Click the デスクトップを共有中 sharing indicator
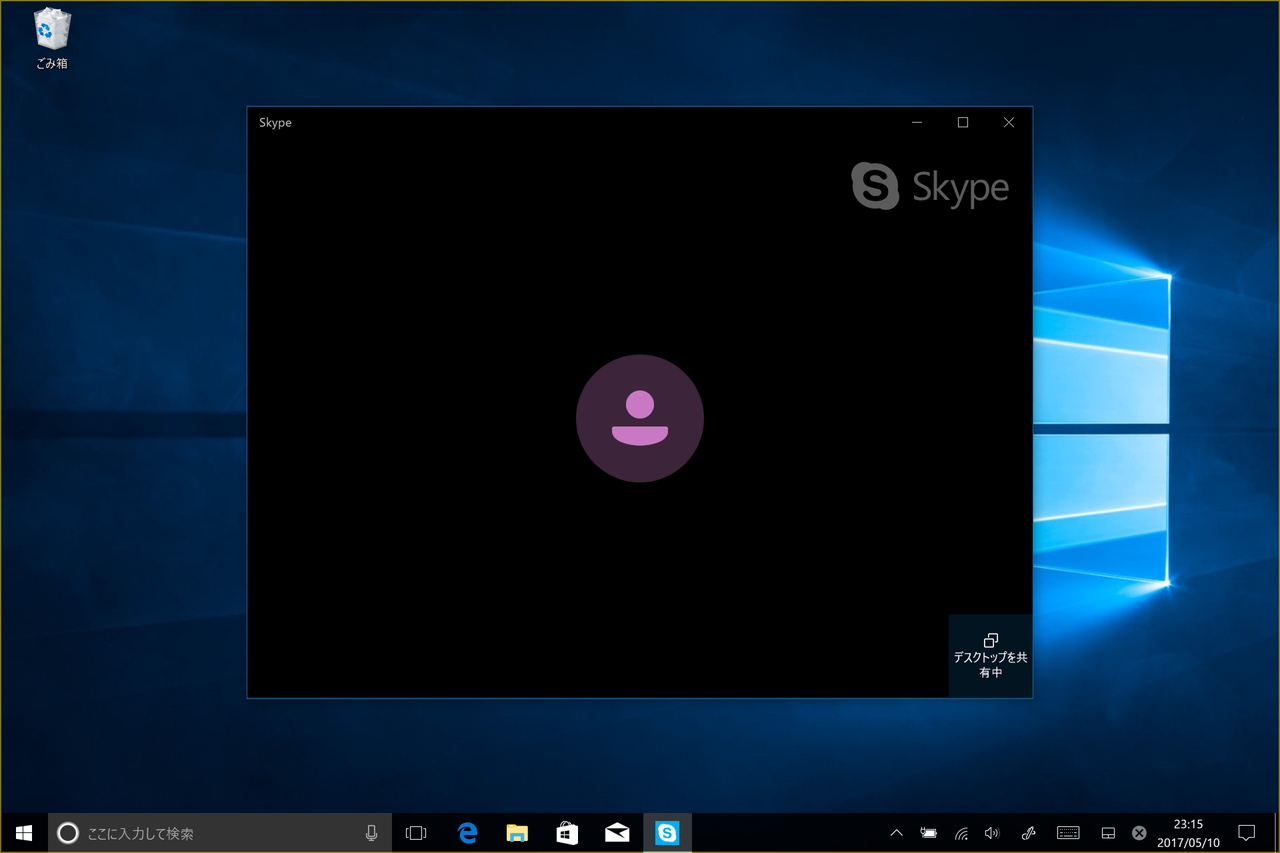The width and height of the screenshot is (1280, 853). coord(990,656)
